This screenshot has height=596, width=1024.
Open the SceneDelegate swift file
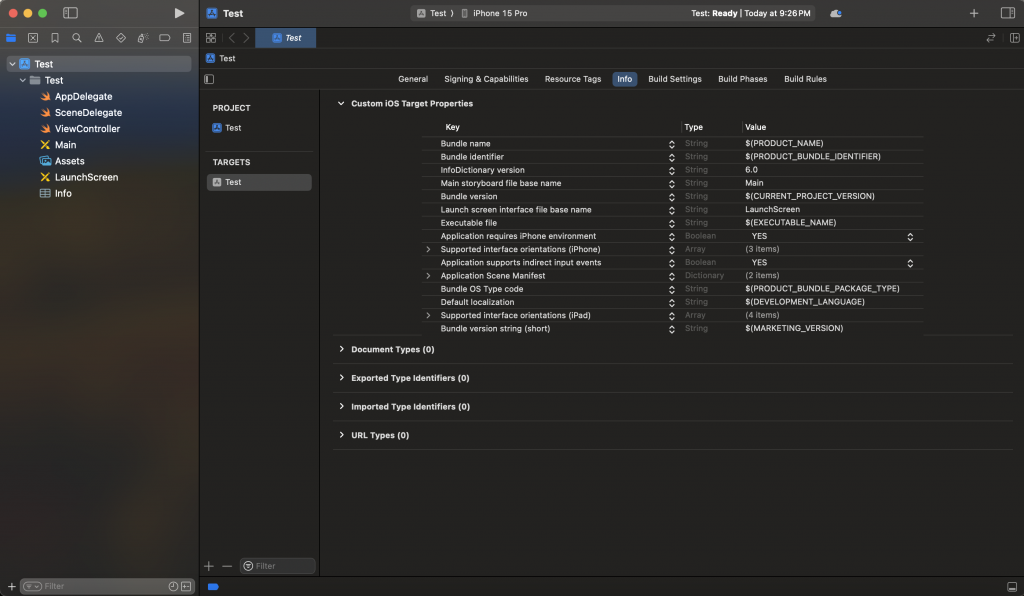click(x=88, y=112)
